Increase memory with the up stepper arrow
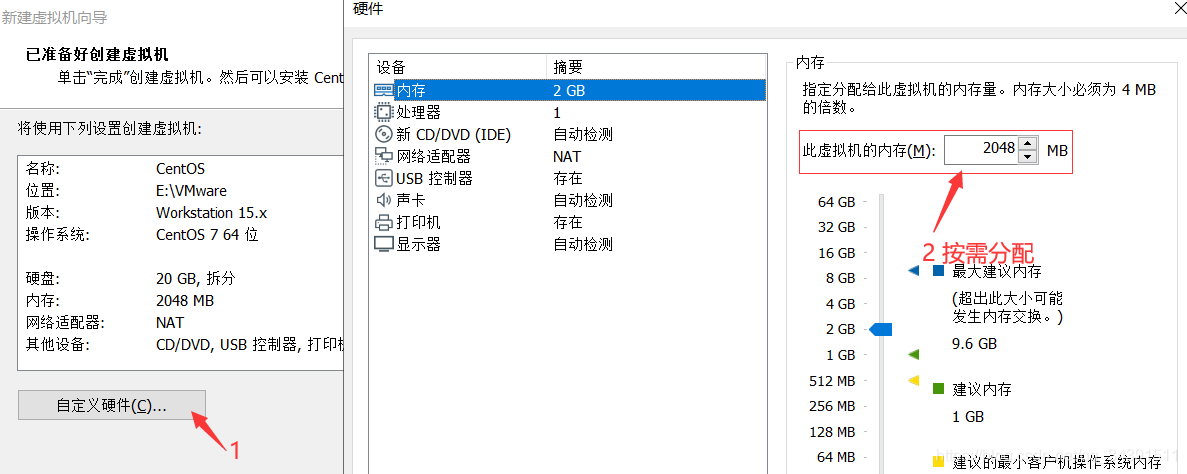This screenshot has width=1187, height=474. point(1027,143)
